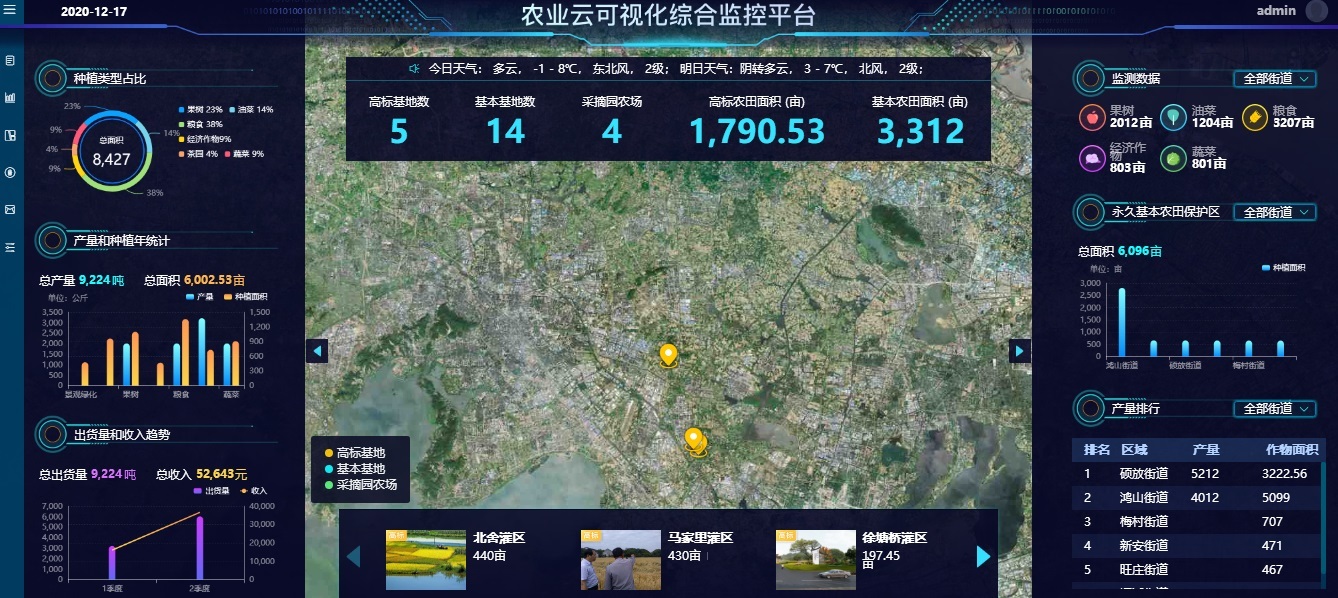The width and height of the screenshot is (1338, 598).
Task: Toggle the 出货量 series in chart legend
Action: [x=210, y=491]
